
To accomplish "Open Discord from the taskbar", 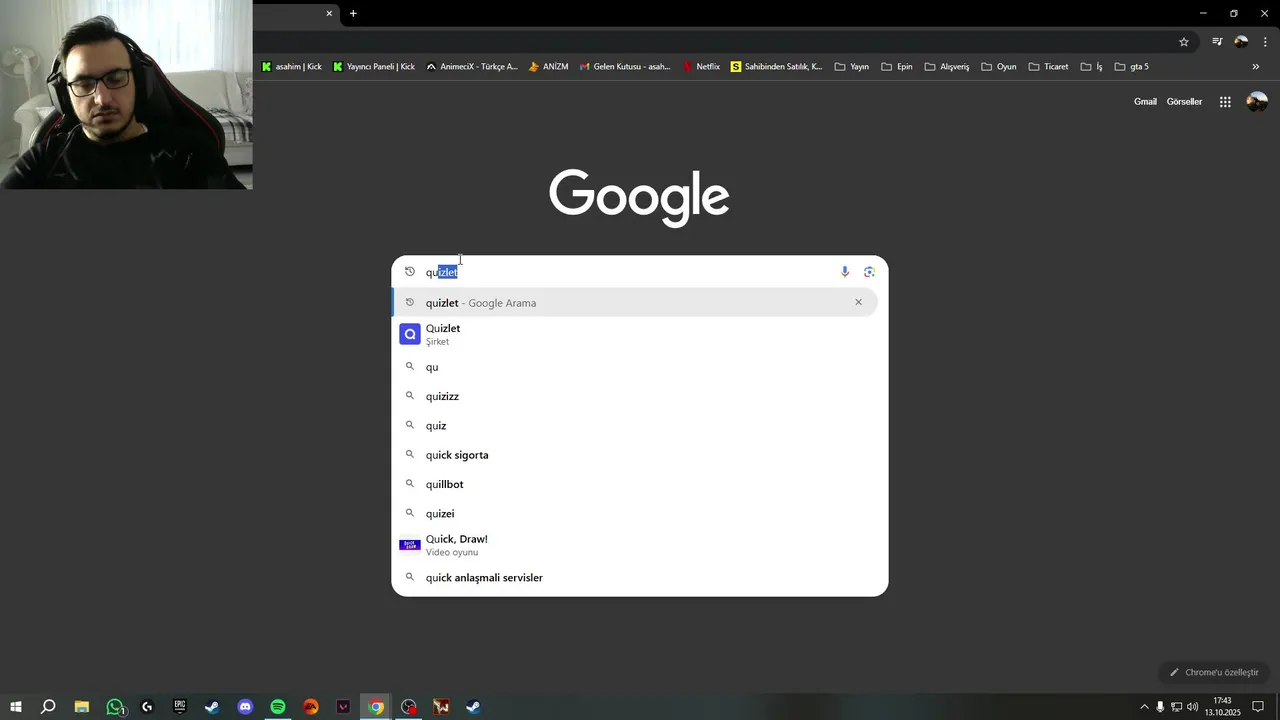I will [x=245, y=707].
